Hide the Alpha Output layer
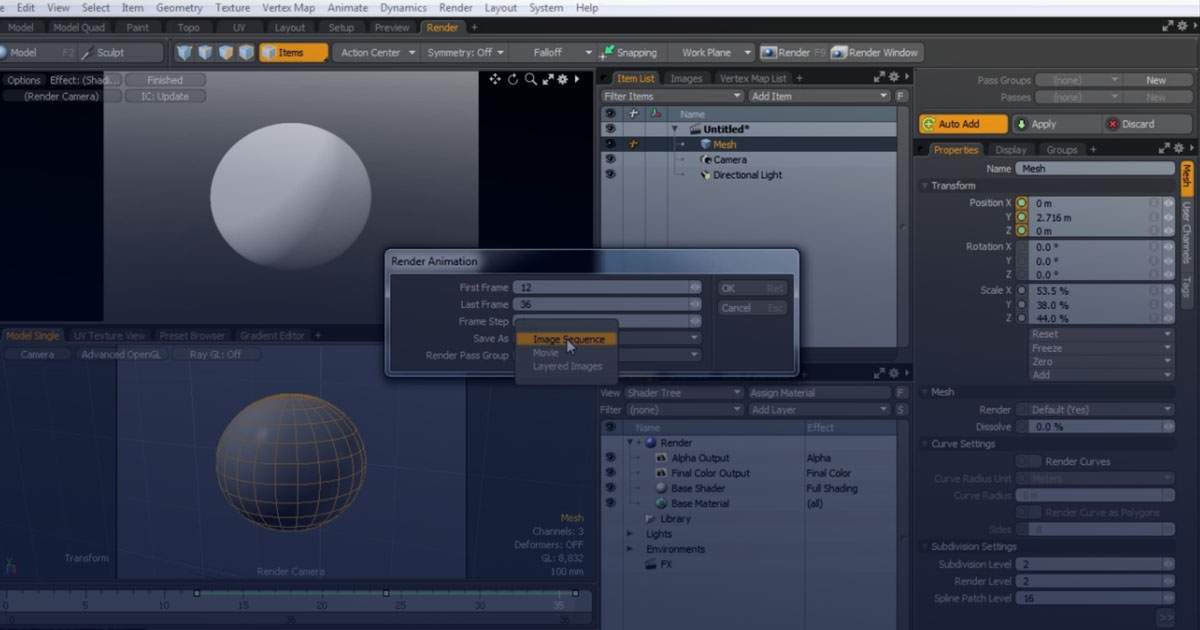 click(610, 458)
